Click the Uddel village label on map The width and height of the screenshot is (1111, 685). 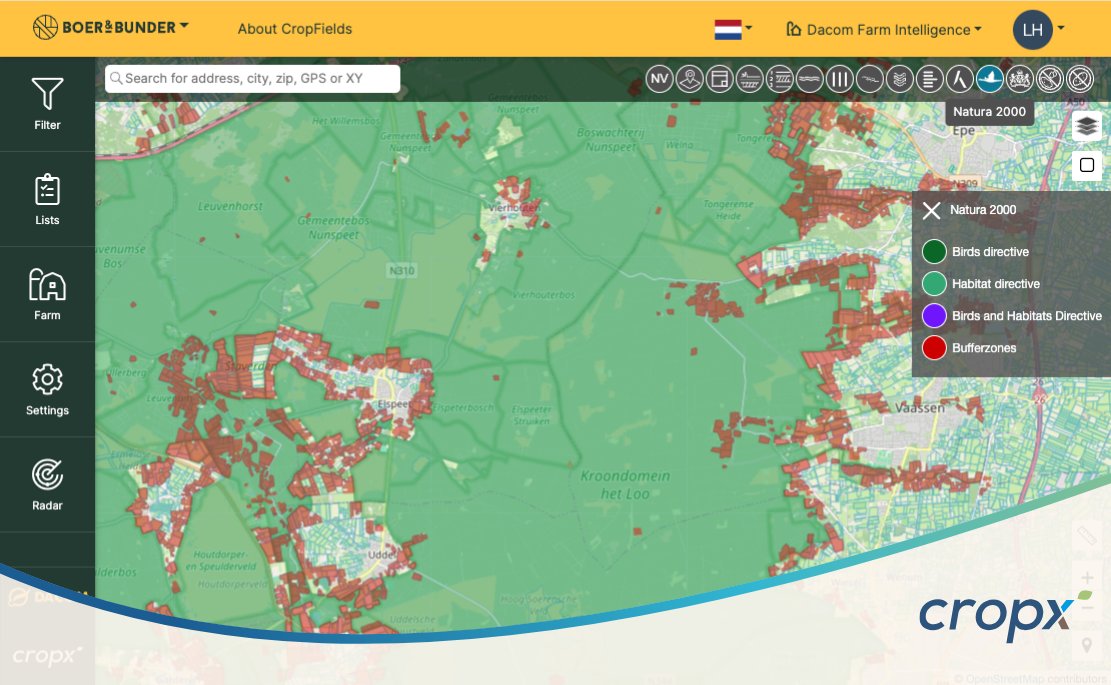click(x=381, y=555)
